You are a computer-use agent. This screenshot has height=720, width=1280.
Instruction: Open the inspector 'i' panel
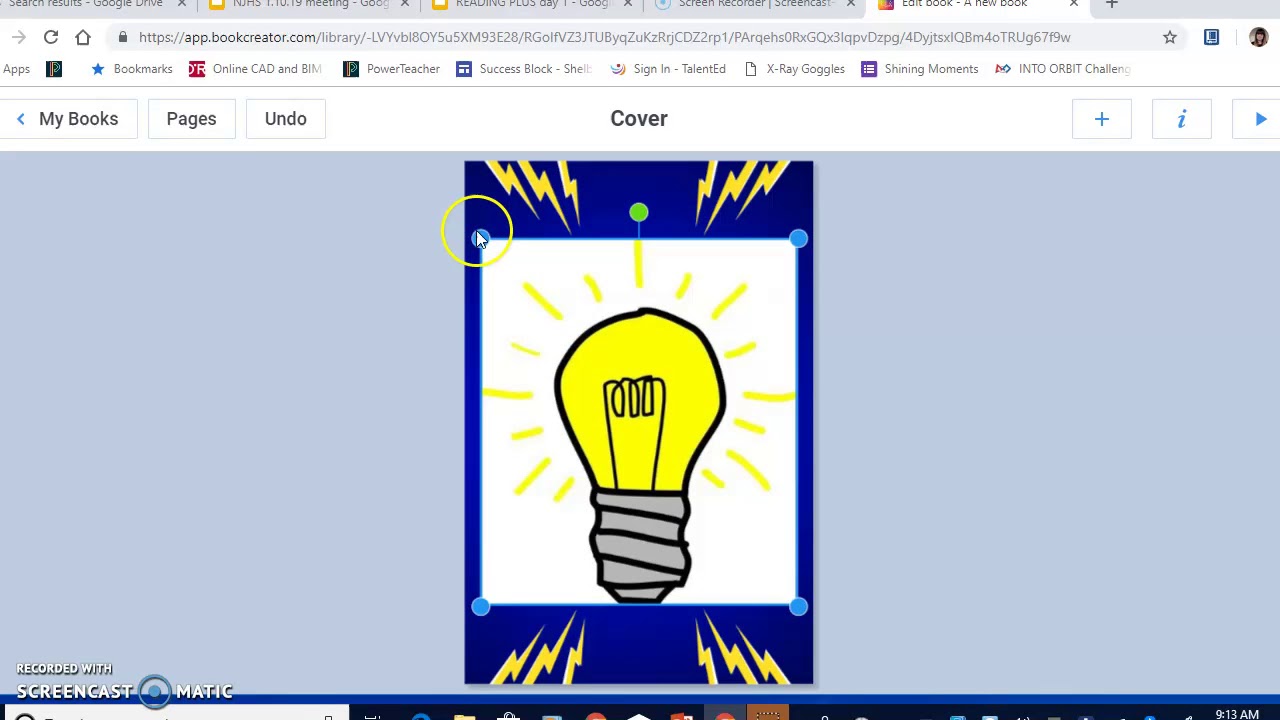pyautogui.click(x=1181, y=119)
